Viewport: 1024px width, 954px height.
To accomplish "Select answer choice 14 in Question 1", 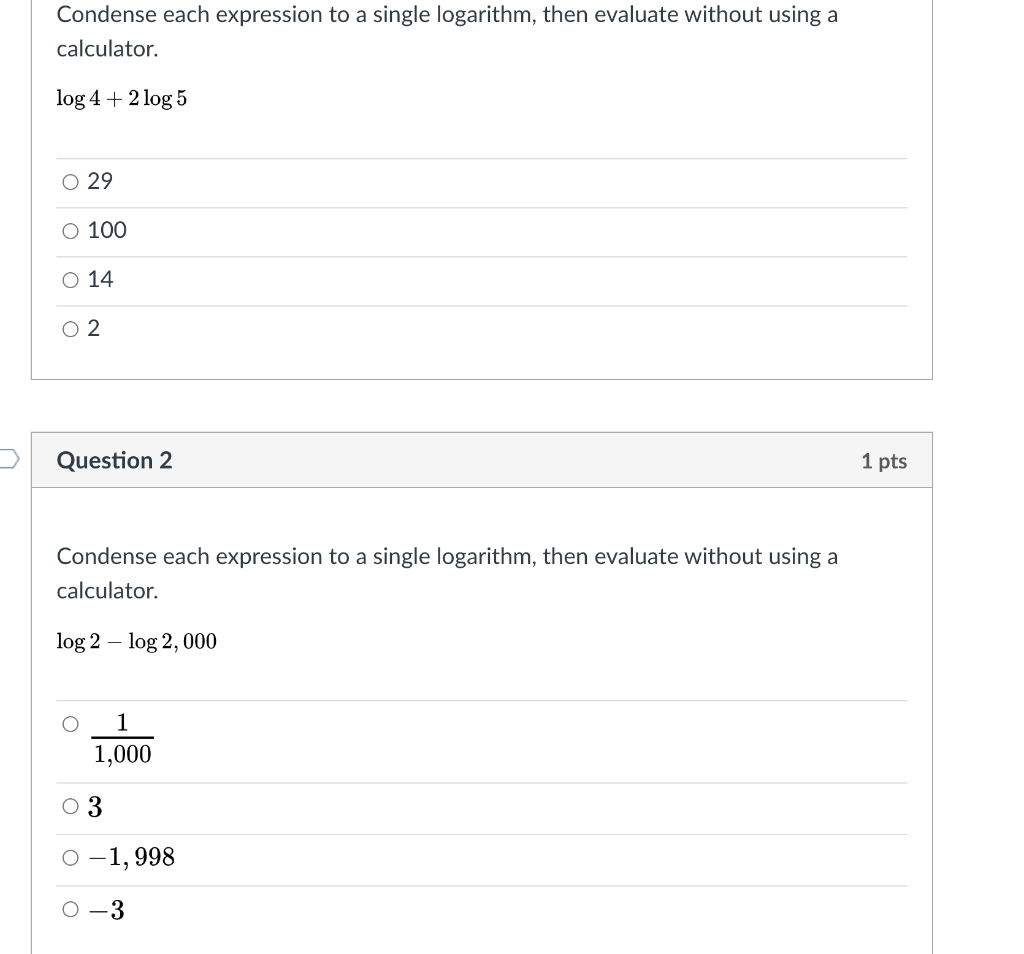I will (70, 279).
